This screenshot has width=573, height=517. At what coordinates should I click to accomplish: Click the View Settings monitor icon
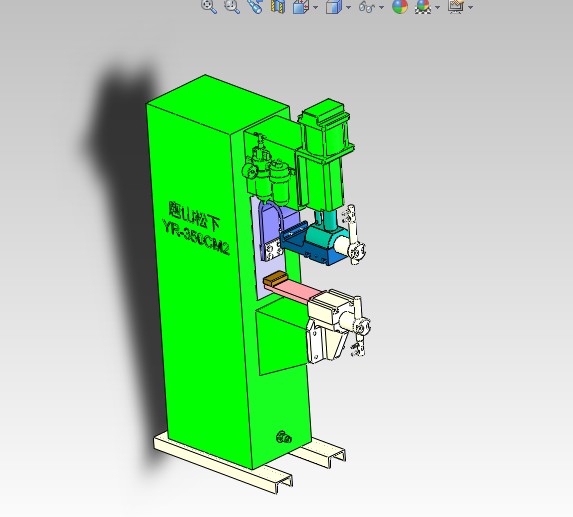[x=456, y=6]
